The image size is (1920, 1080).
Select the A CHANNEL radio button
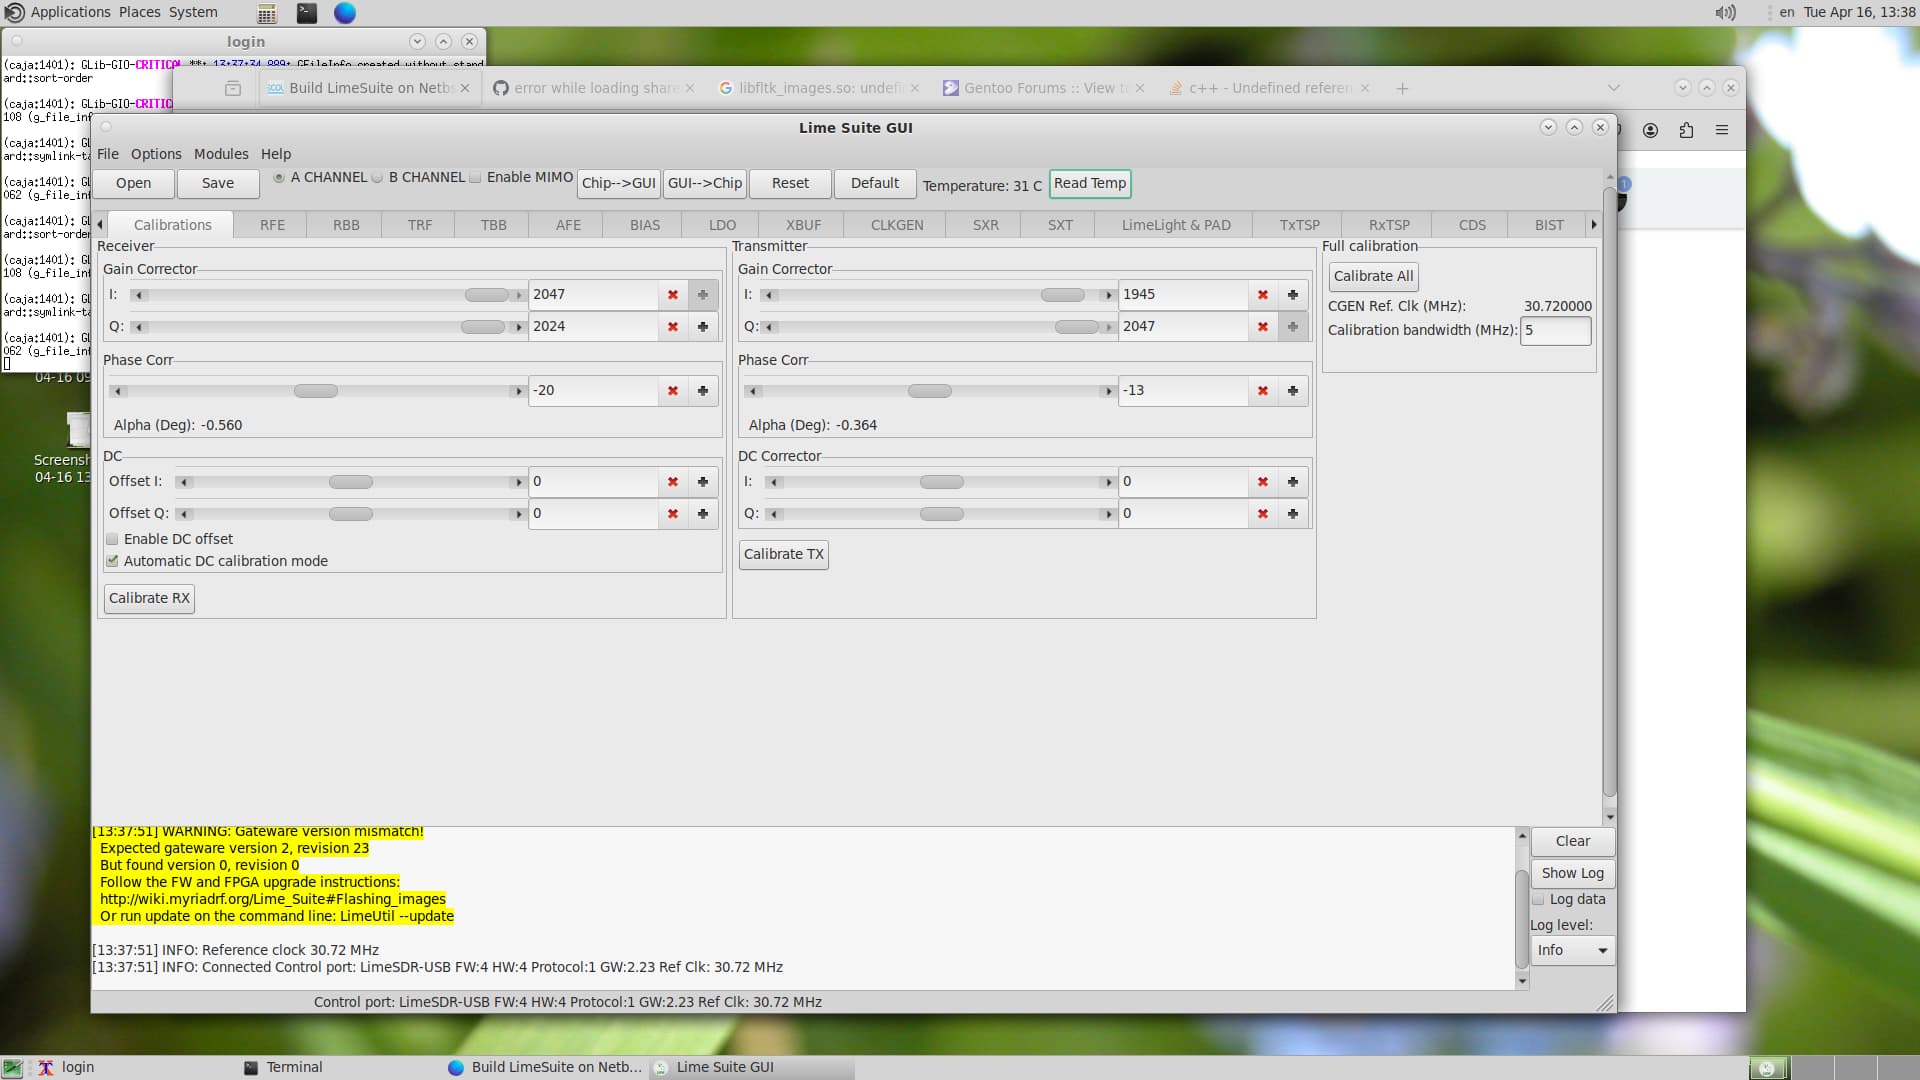click(x=279, y=178)
